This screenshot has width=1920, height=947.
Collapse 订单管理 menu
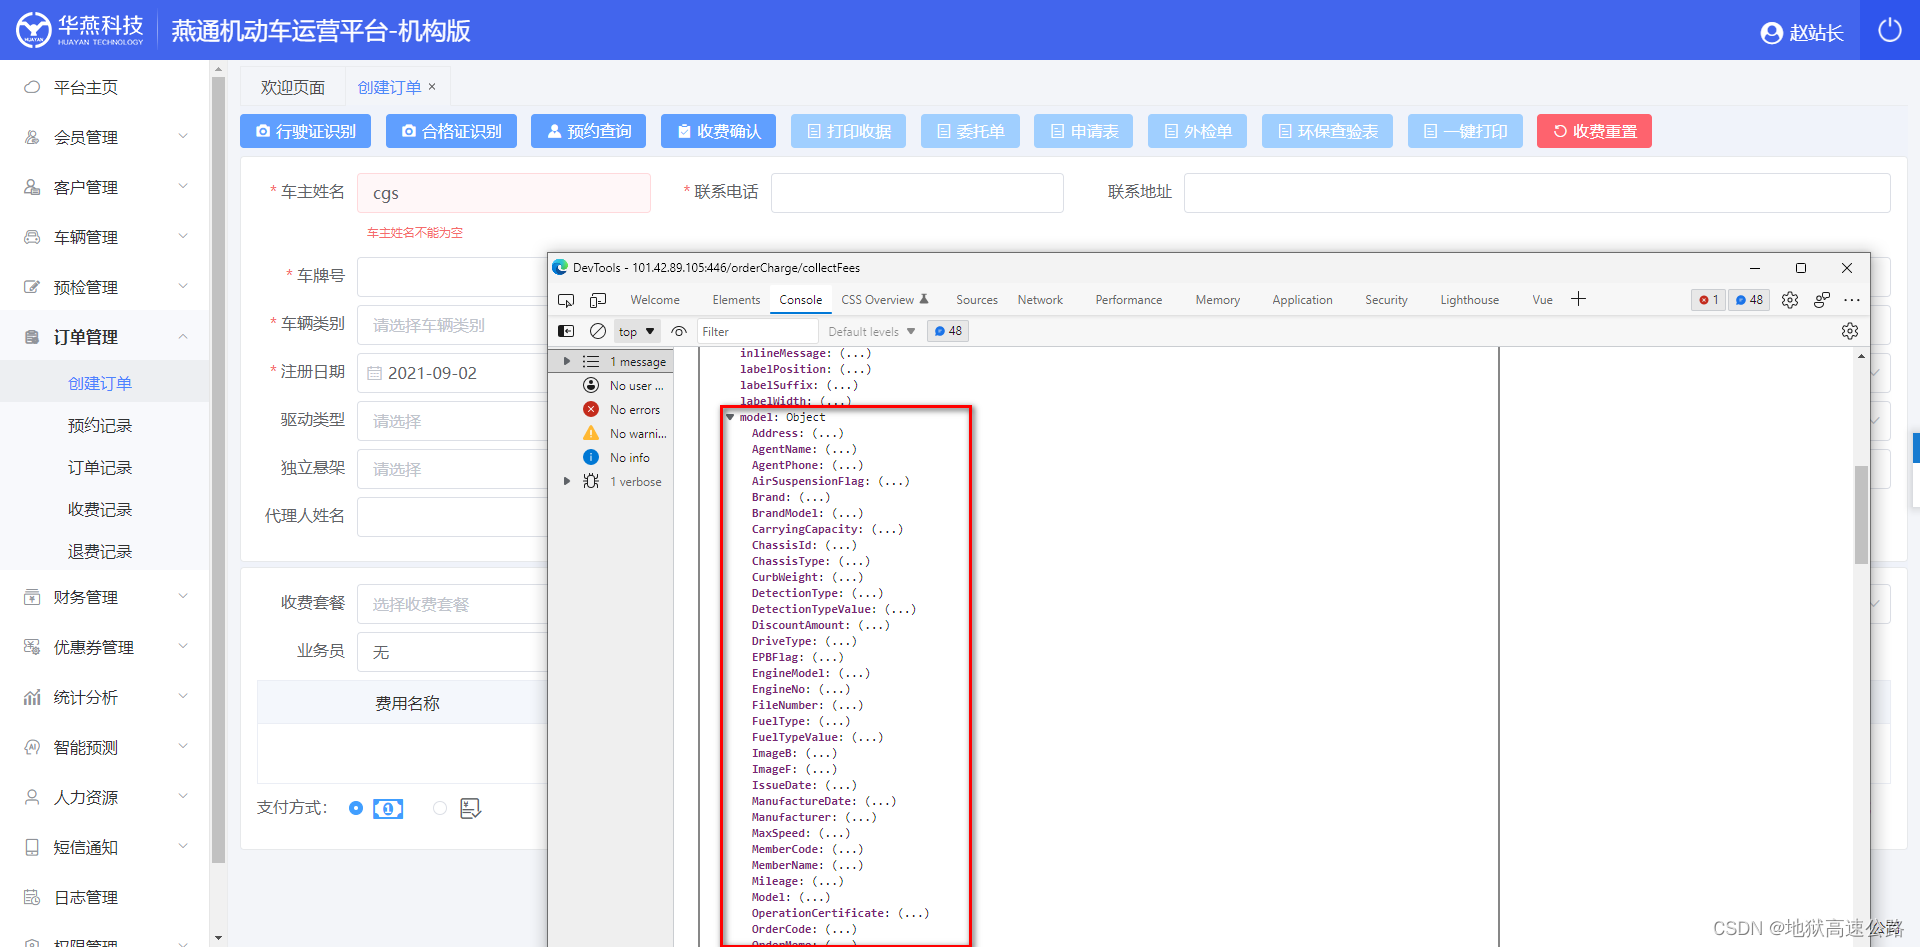pos(105,337)
